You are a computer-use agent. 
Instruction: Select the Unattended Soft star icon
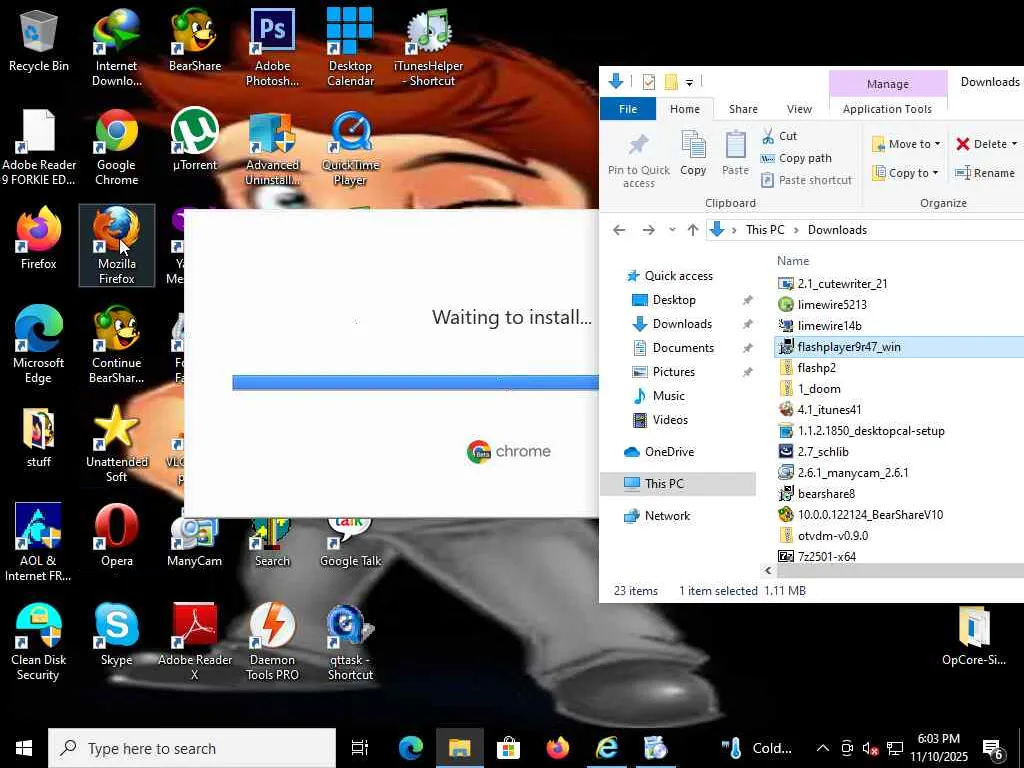(x=116, y=443)
